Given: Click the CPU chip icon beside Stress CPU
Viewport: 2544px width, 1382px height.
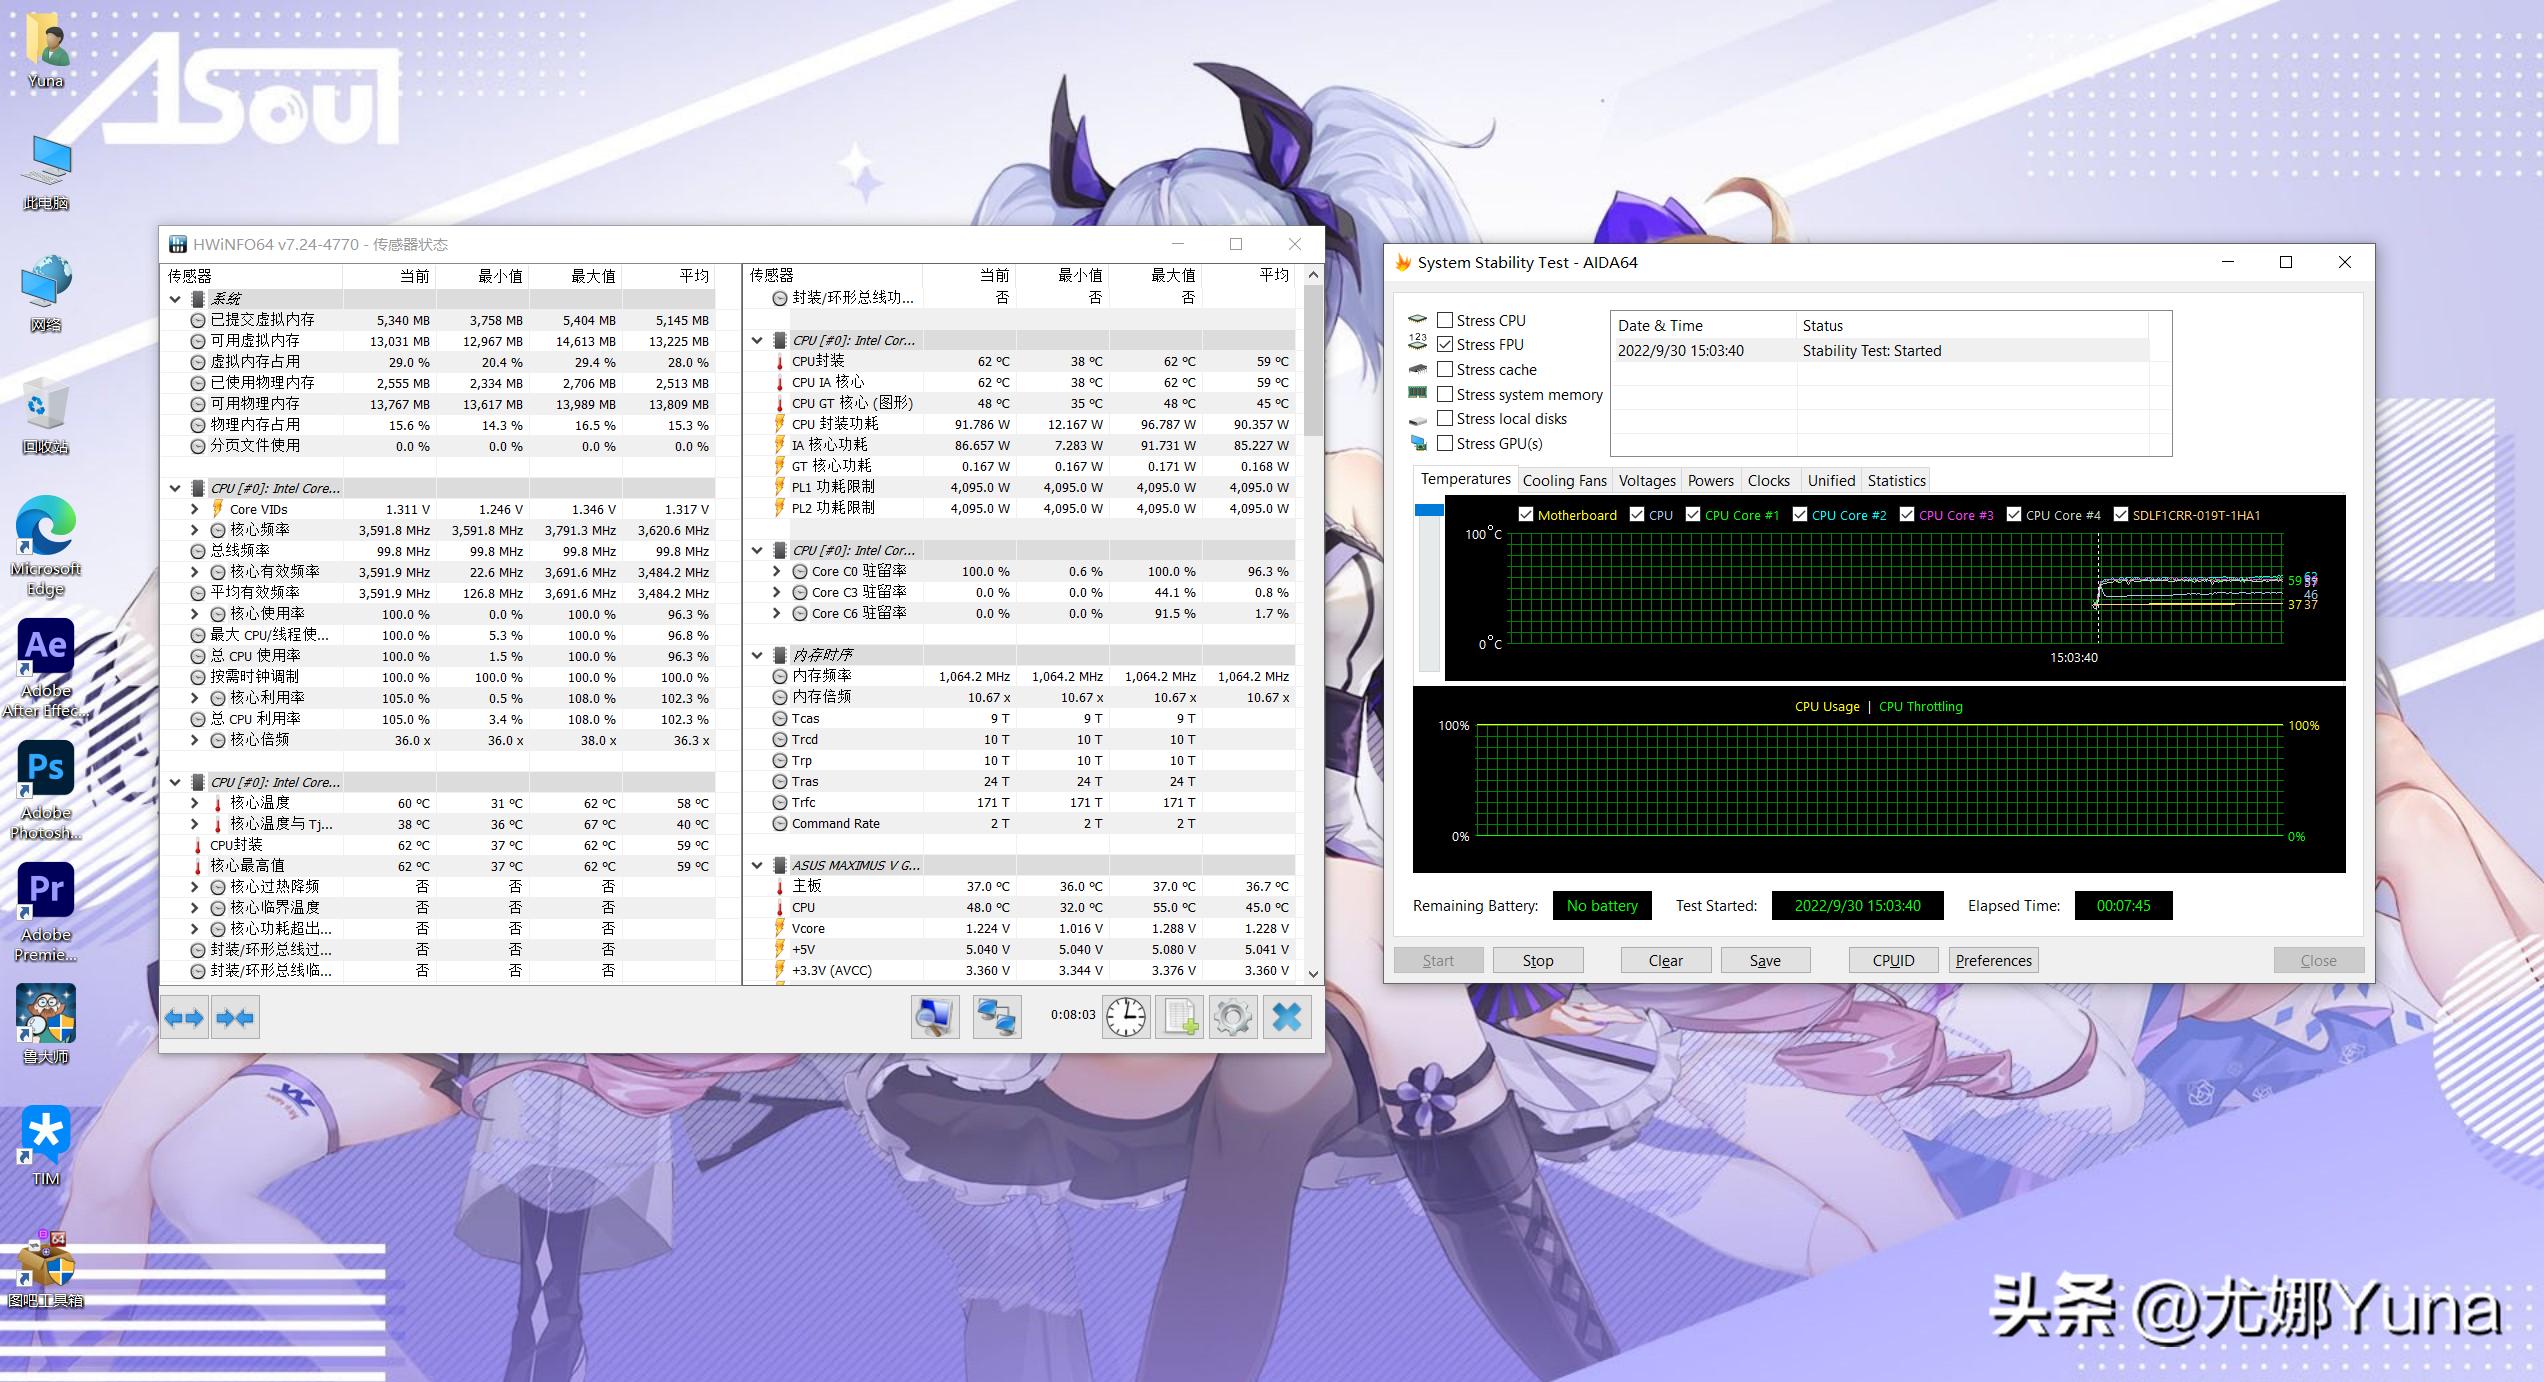Looking at the screenshot, I should [1419, 318].
